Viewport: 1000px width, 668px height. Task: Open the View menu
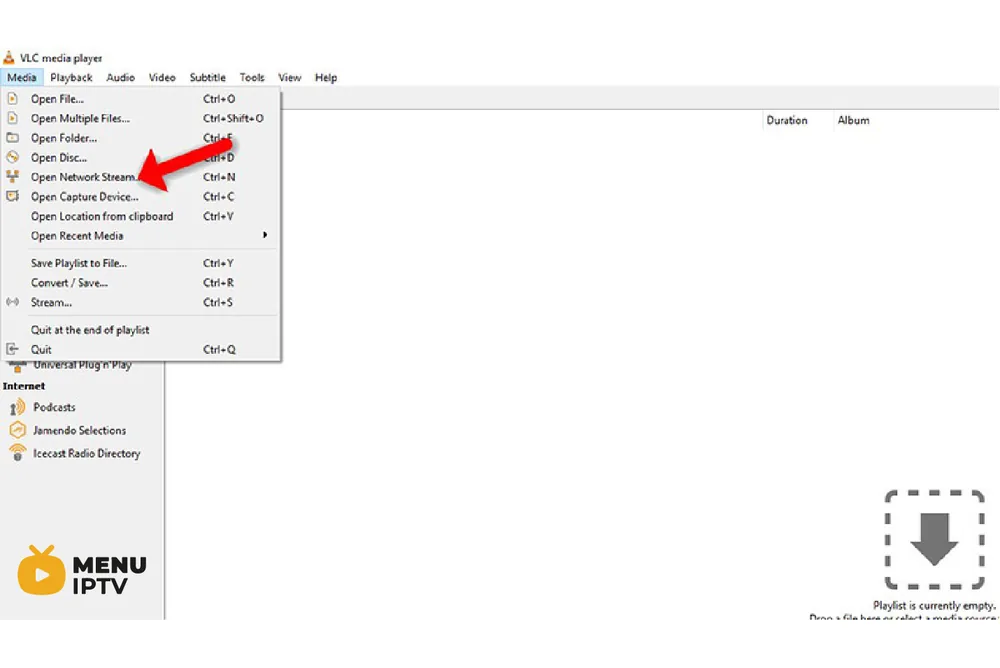click(x=290, y=77)
